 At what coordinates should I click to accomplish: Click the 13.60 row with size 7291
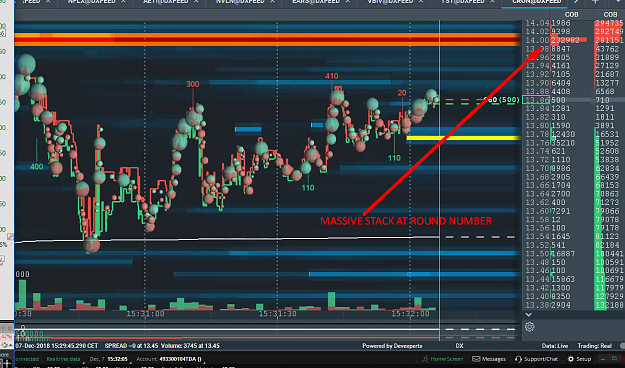coord(574,211)
